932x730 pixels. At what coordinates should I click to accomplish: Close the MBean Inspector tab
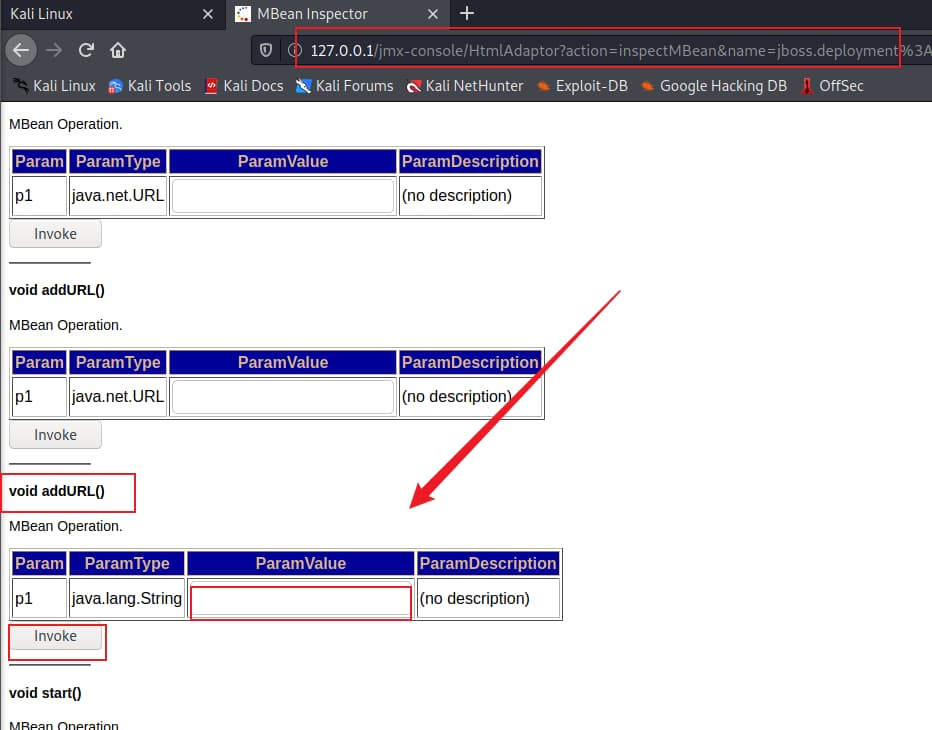click(x=433, y=14)
